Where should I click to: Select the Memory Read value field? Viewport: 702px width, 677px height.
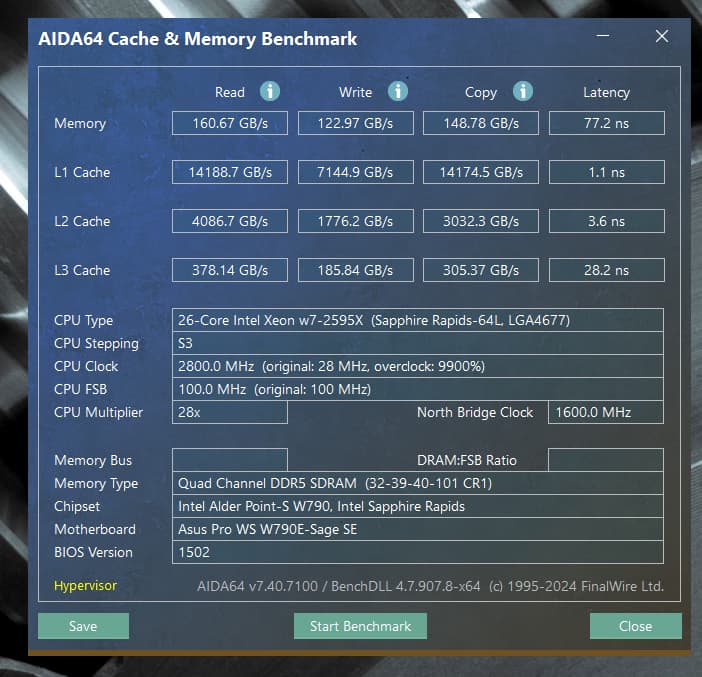tap(230, 123)
